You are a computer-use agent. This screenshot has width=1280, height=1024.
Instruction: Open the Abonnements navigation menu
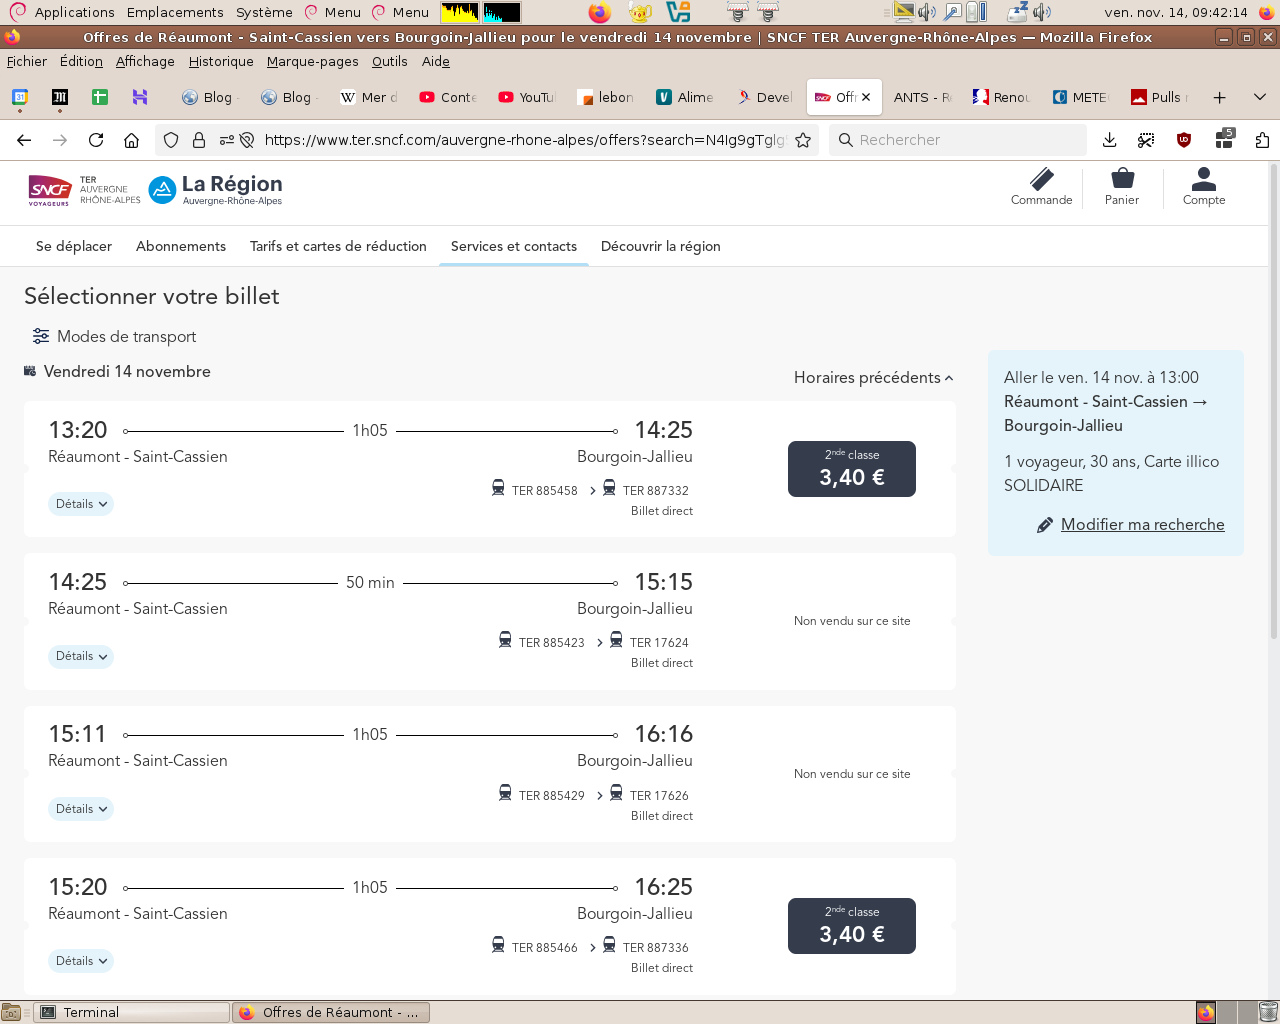point(181,247)
